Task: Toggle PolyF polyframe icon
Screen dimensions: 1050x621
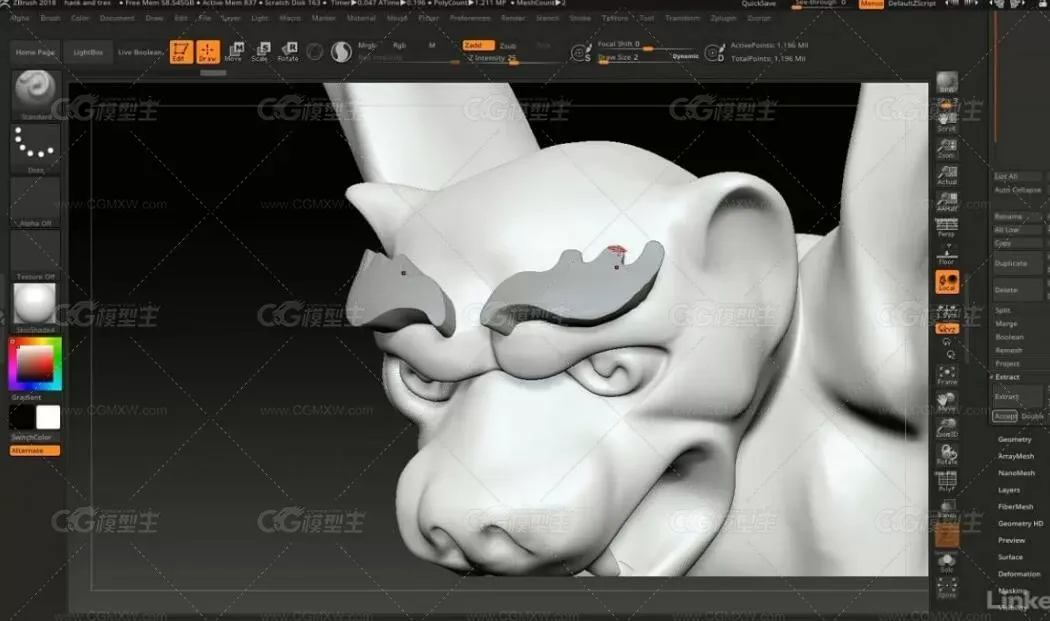Action: click(946, 481)
